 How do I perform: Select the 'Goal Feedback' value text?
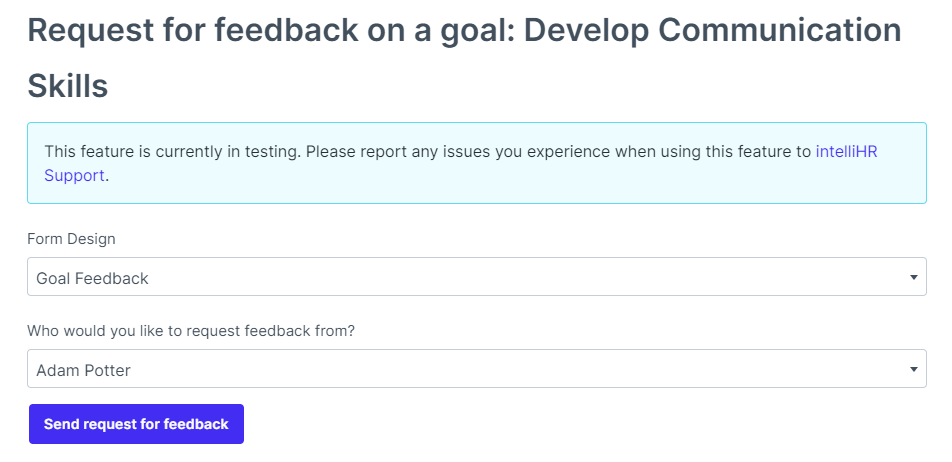[92, 278]
